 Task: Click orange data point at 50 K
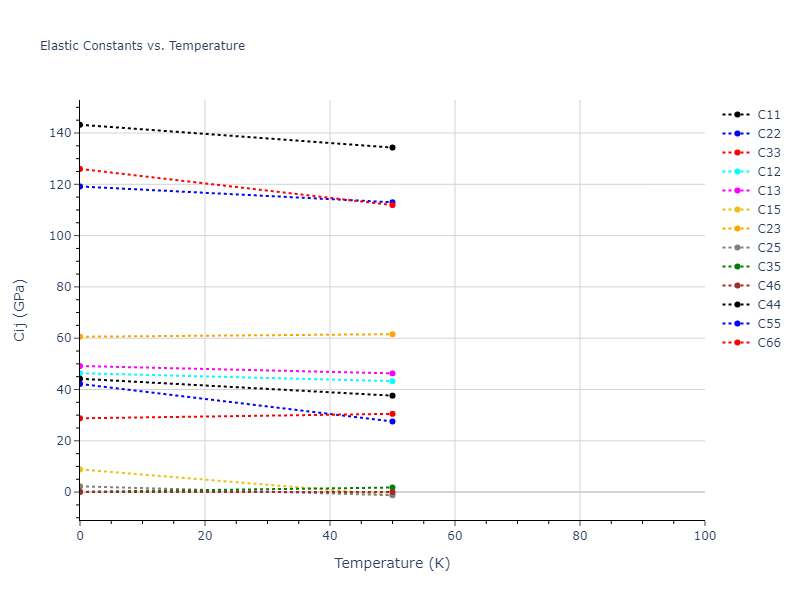click(392, 334)
